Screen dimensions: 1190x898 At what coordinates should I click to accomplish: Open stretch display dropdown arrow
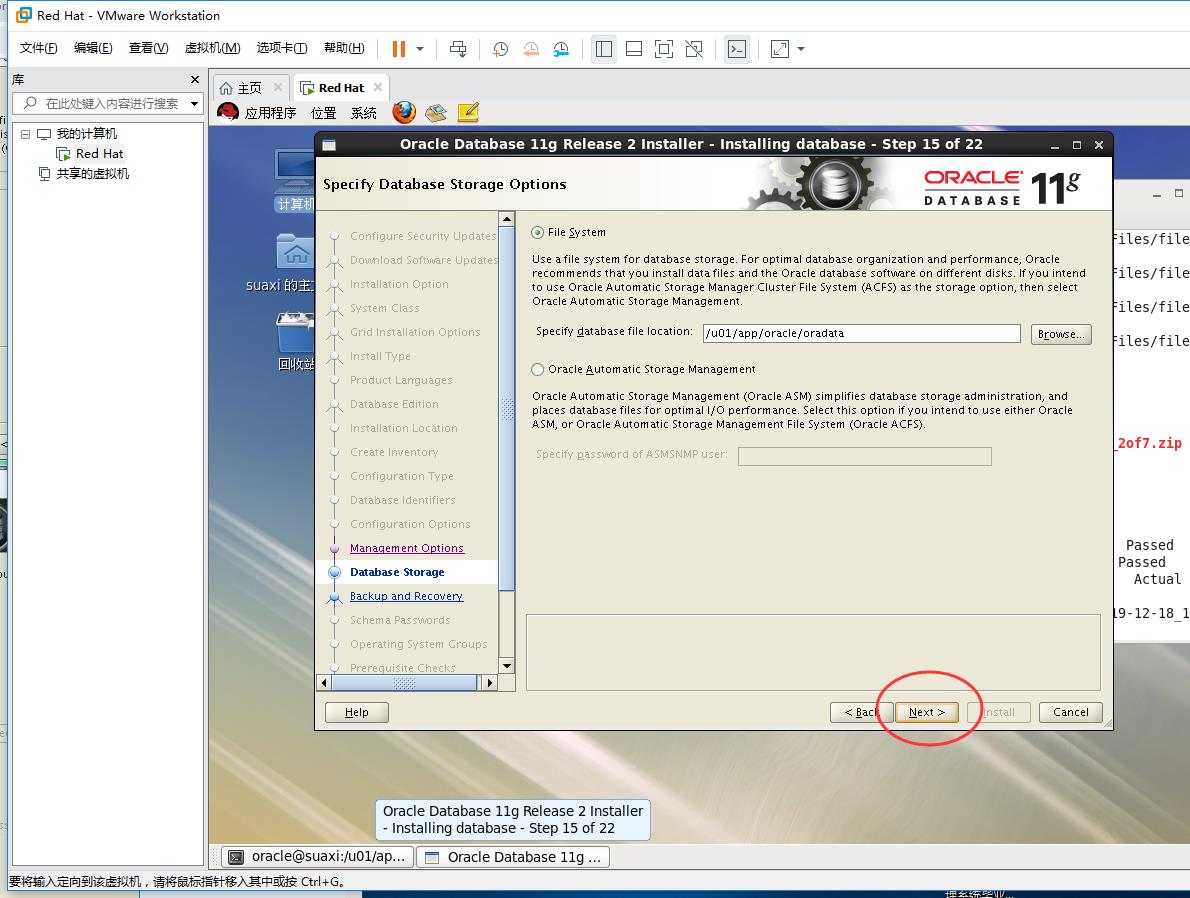pyautogui.click(x=801, y=49)
